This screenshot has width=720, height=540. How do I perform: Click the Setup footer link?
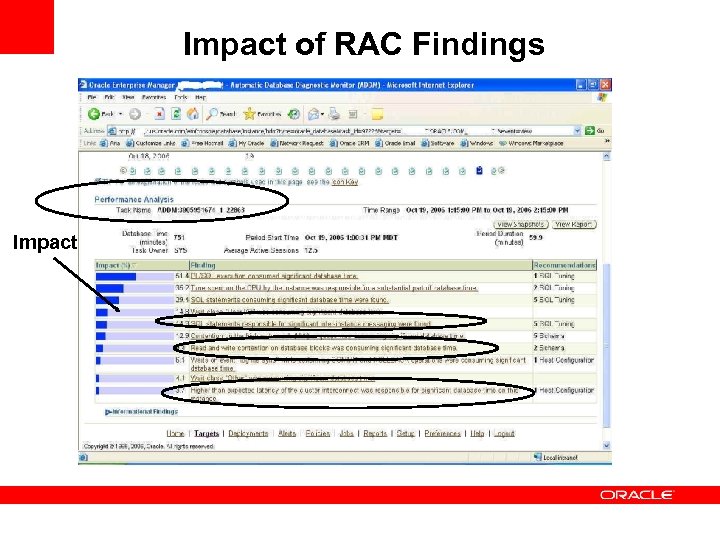point(405,433)
